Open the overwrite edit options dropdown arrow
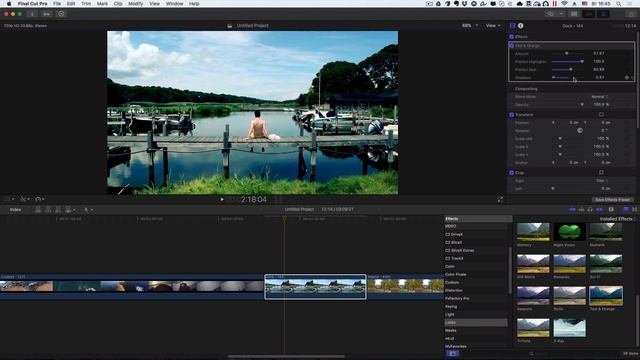Image resolution: width=640 pixels, height=360 pixels. pos(74,210)
